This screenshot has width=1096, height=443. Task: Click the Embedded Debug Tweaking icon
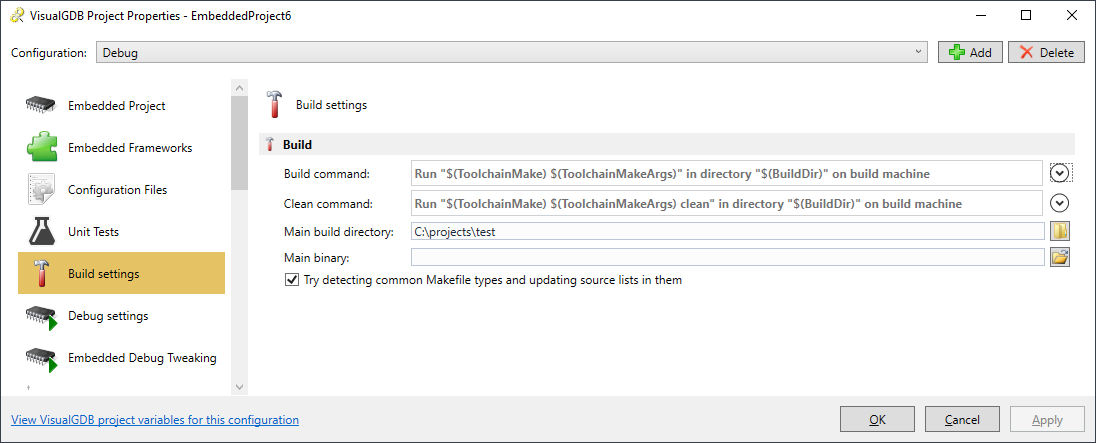coord(41,358)
